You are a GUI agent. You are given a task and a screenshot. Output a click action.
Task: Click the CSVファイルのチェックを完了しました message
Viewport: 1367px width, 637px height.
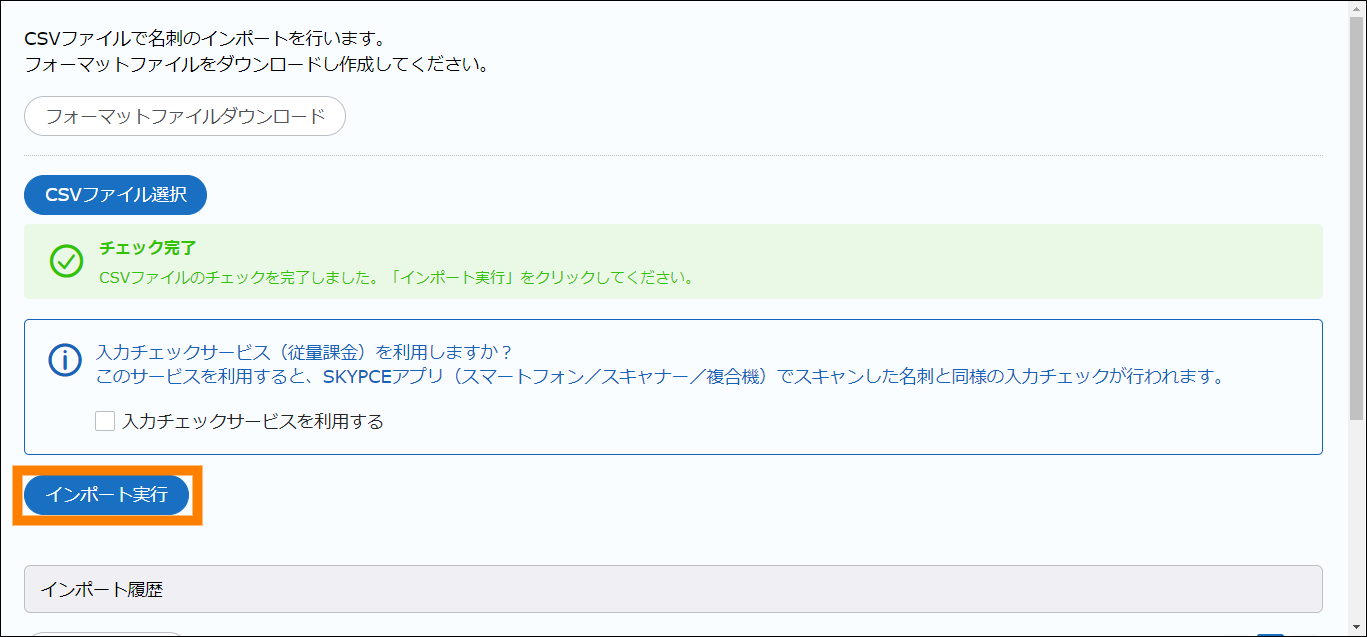point(396,277)
